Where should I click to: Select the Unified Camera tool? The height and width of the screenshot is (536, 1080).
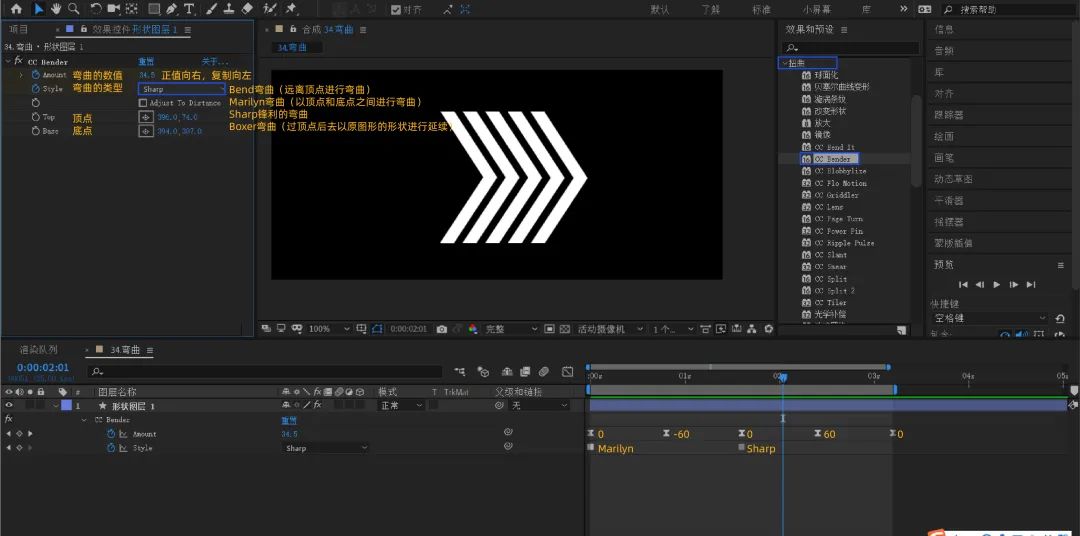pos(114,9)
